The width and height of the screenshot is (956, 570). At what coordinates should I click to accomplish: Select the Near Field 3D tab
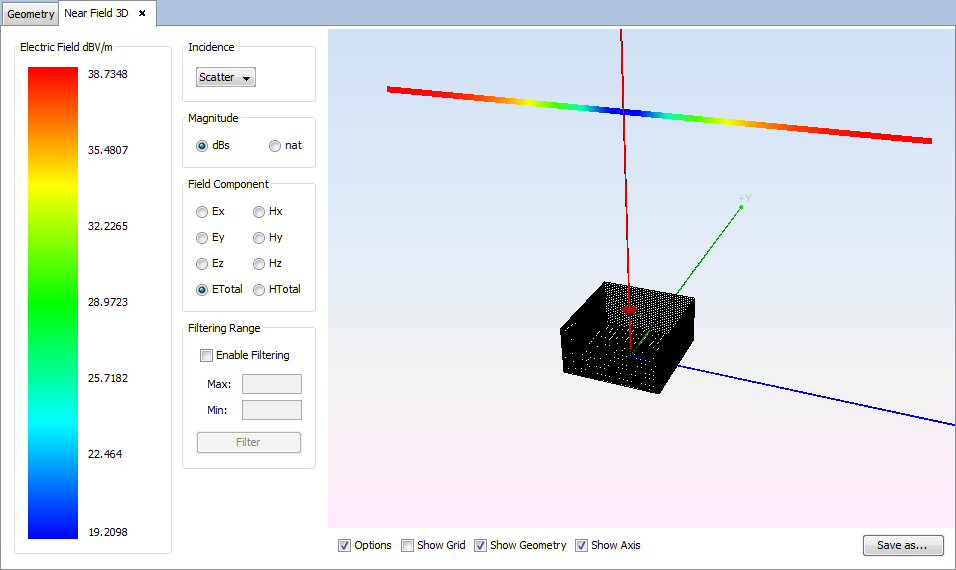[98, 13]
